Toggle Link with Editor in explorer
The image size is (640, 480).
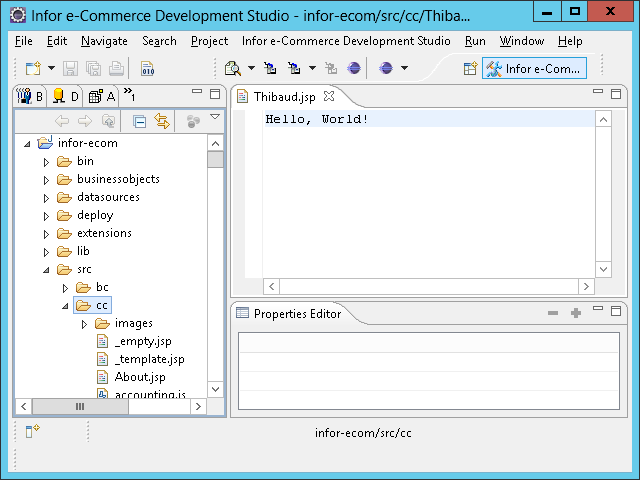click(161, 121)
